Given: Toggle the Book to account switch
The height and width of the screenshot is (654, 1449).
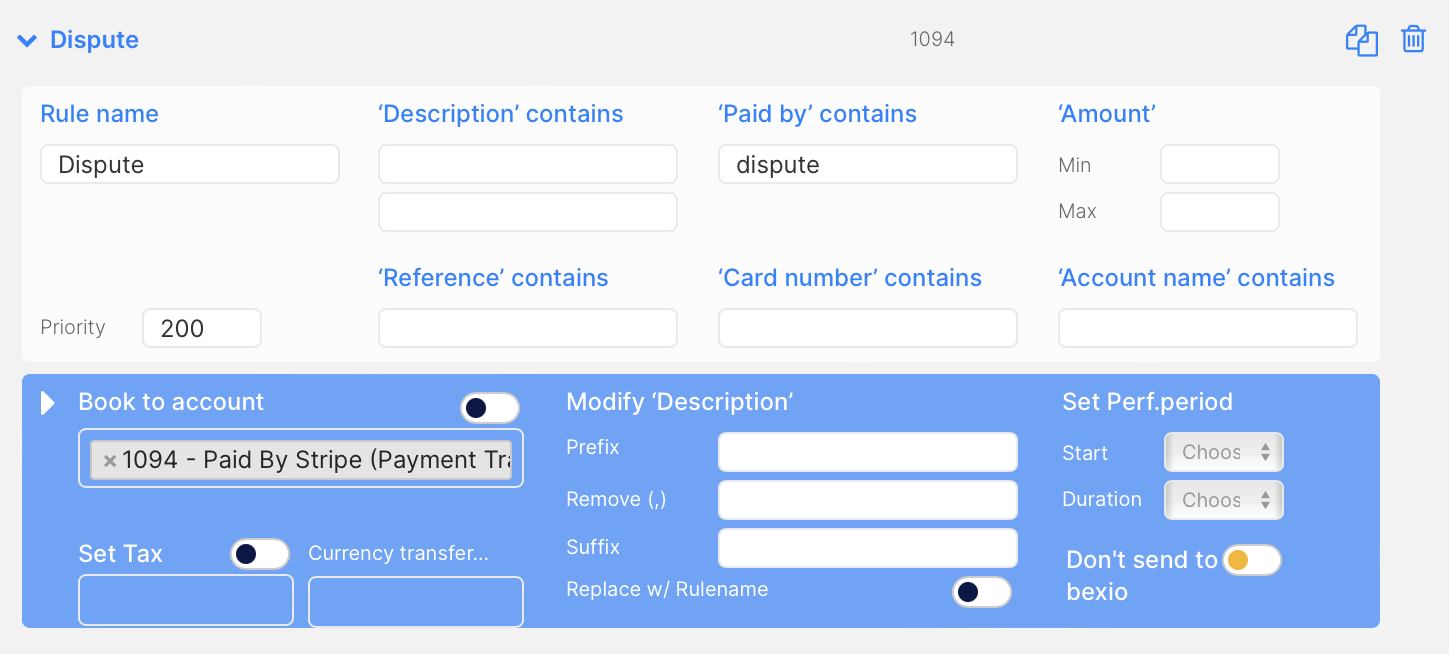Looking at the screenshot, I should pos(490,408).
